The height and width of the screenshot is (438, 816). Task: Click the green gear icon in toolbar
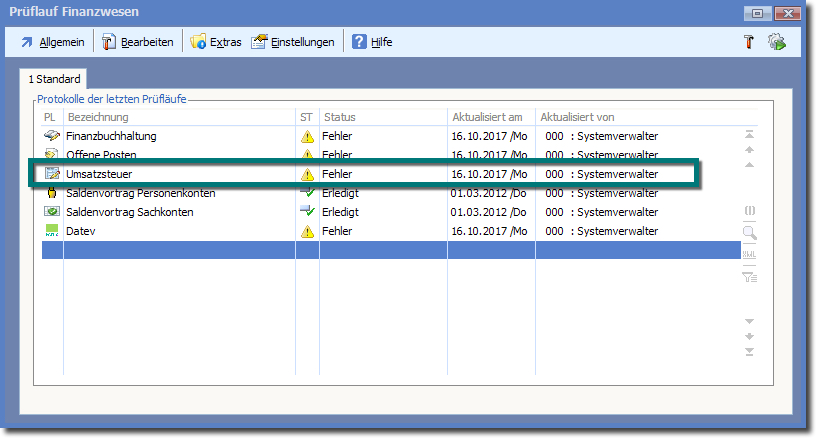tap(776, 42)
